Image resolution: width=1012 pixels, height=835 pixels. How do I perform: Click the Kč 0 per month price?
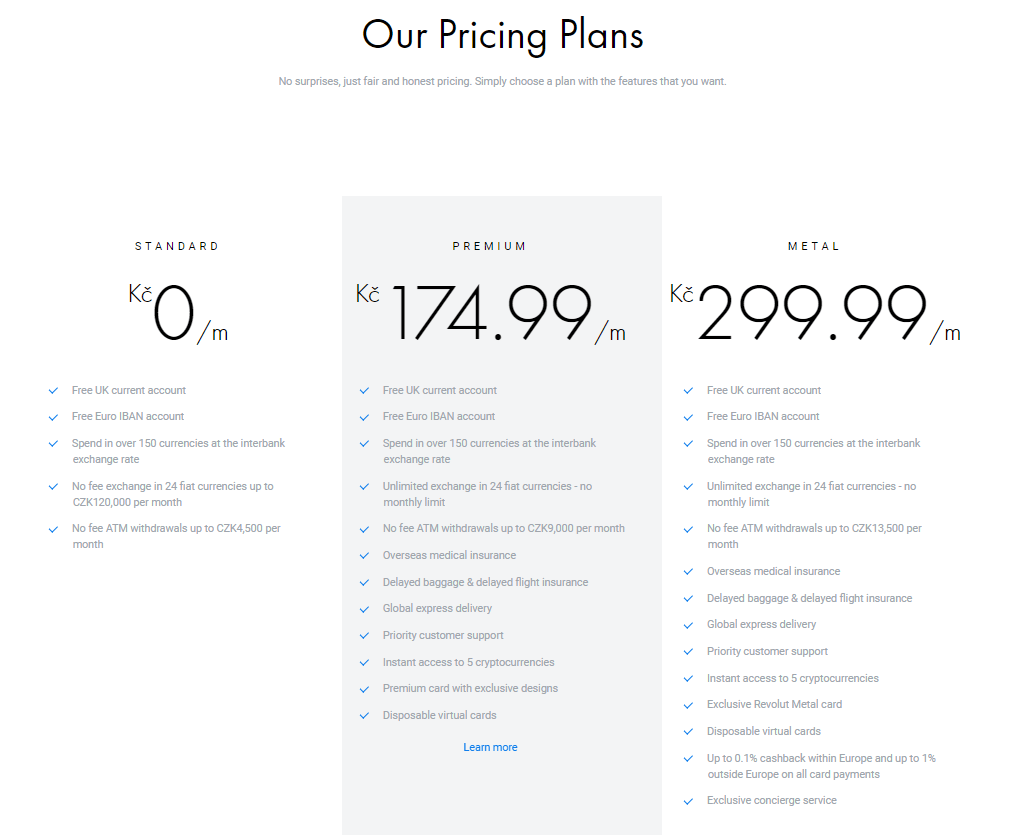point(178,313)
